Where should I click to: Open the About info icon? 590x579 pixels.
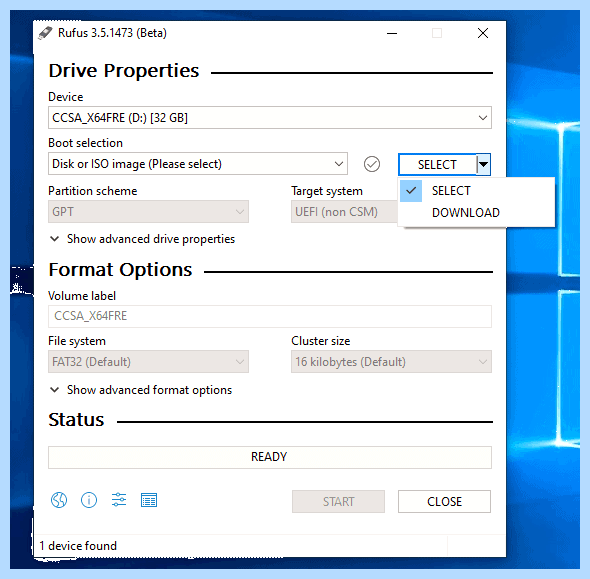pos(89,500)
